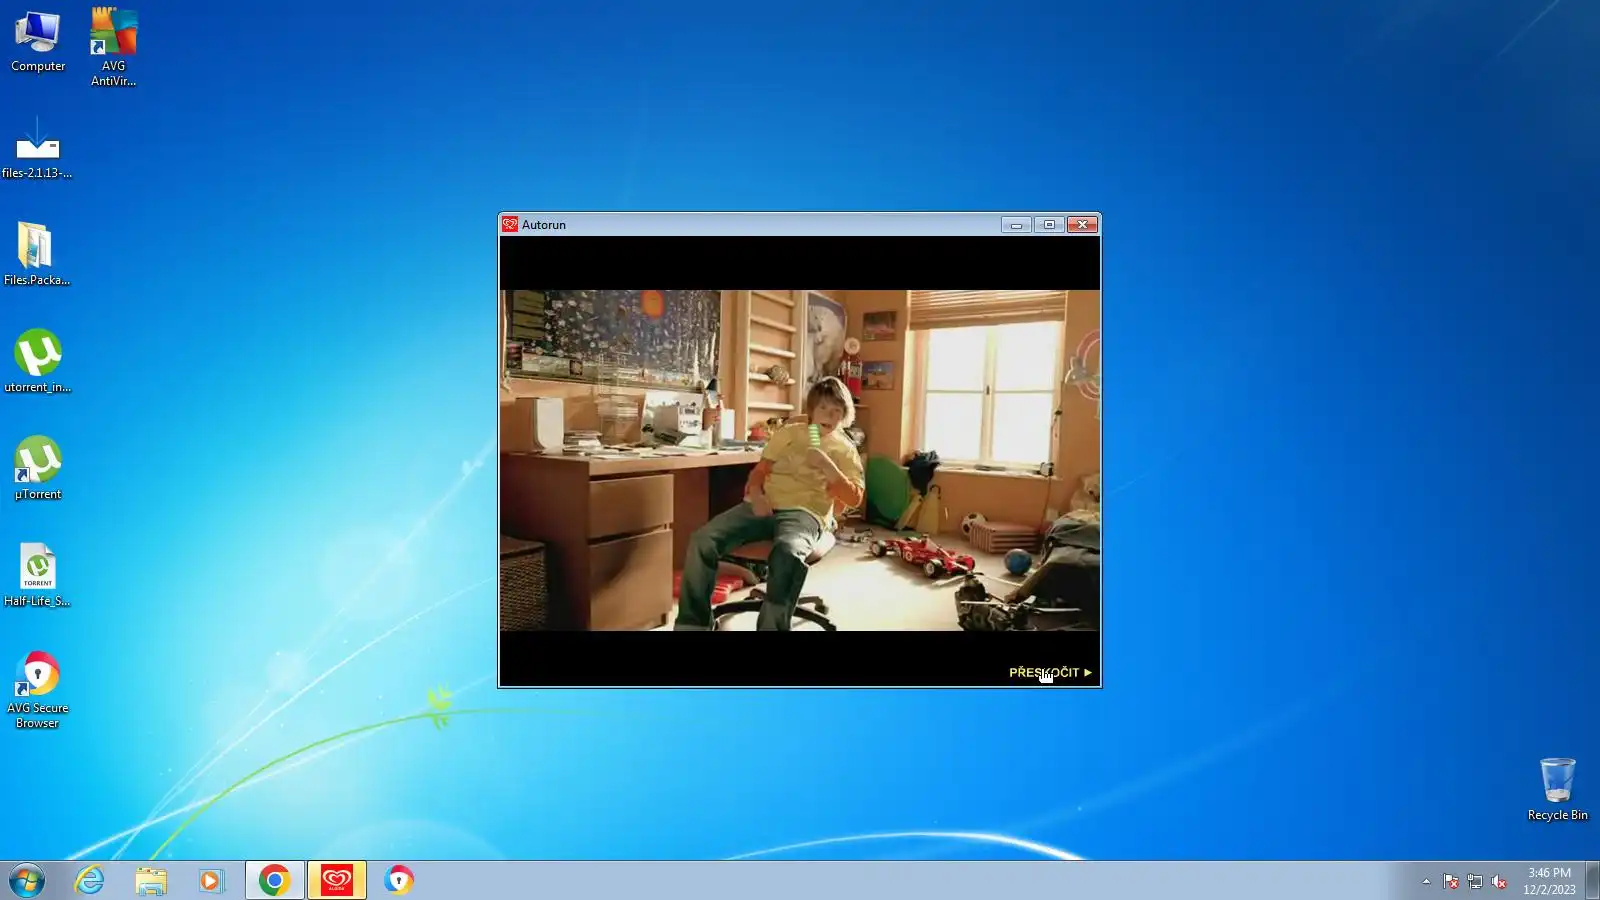Switch to Google Chrome on the taskbar

pyautogui.click(x=274, y=881)
